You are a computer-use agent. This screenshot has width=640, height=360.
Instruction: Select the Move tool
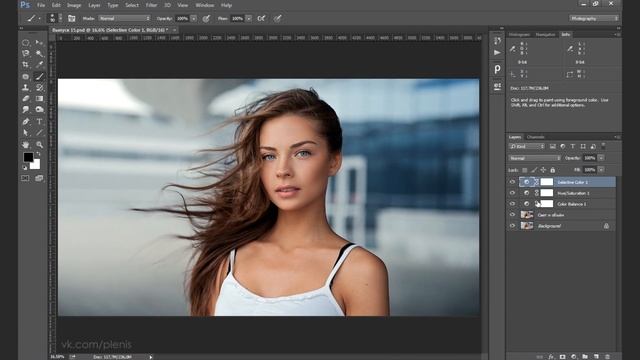[x=39, y=42]
